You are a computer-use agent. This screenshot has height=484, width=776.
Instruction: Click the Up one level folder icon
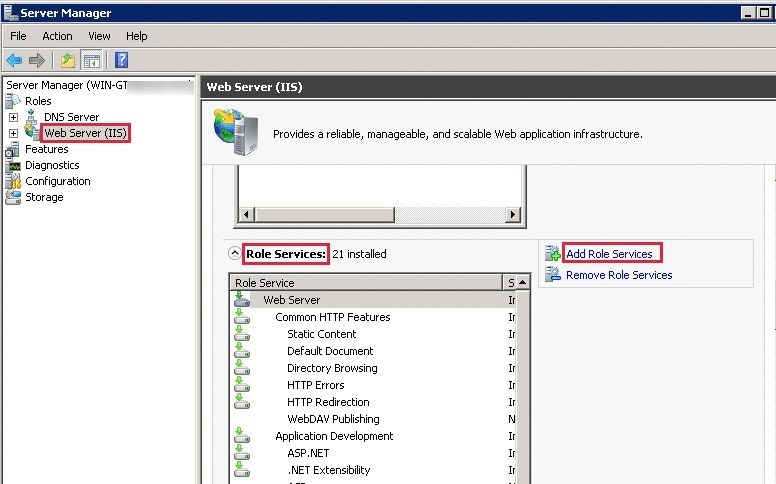point(68,60)
